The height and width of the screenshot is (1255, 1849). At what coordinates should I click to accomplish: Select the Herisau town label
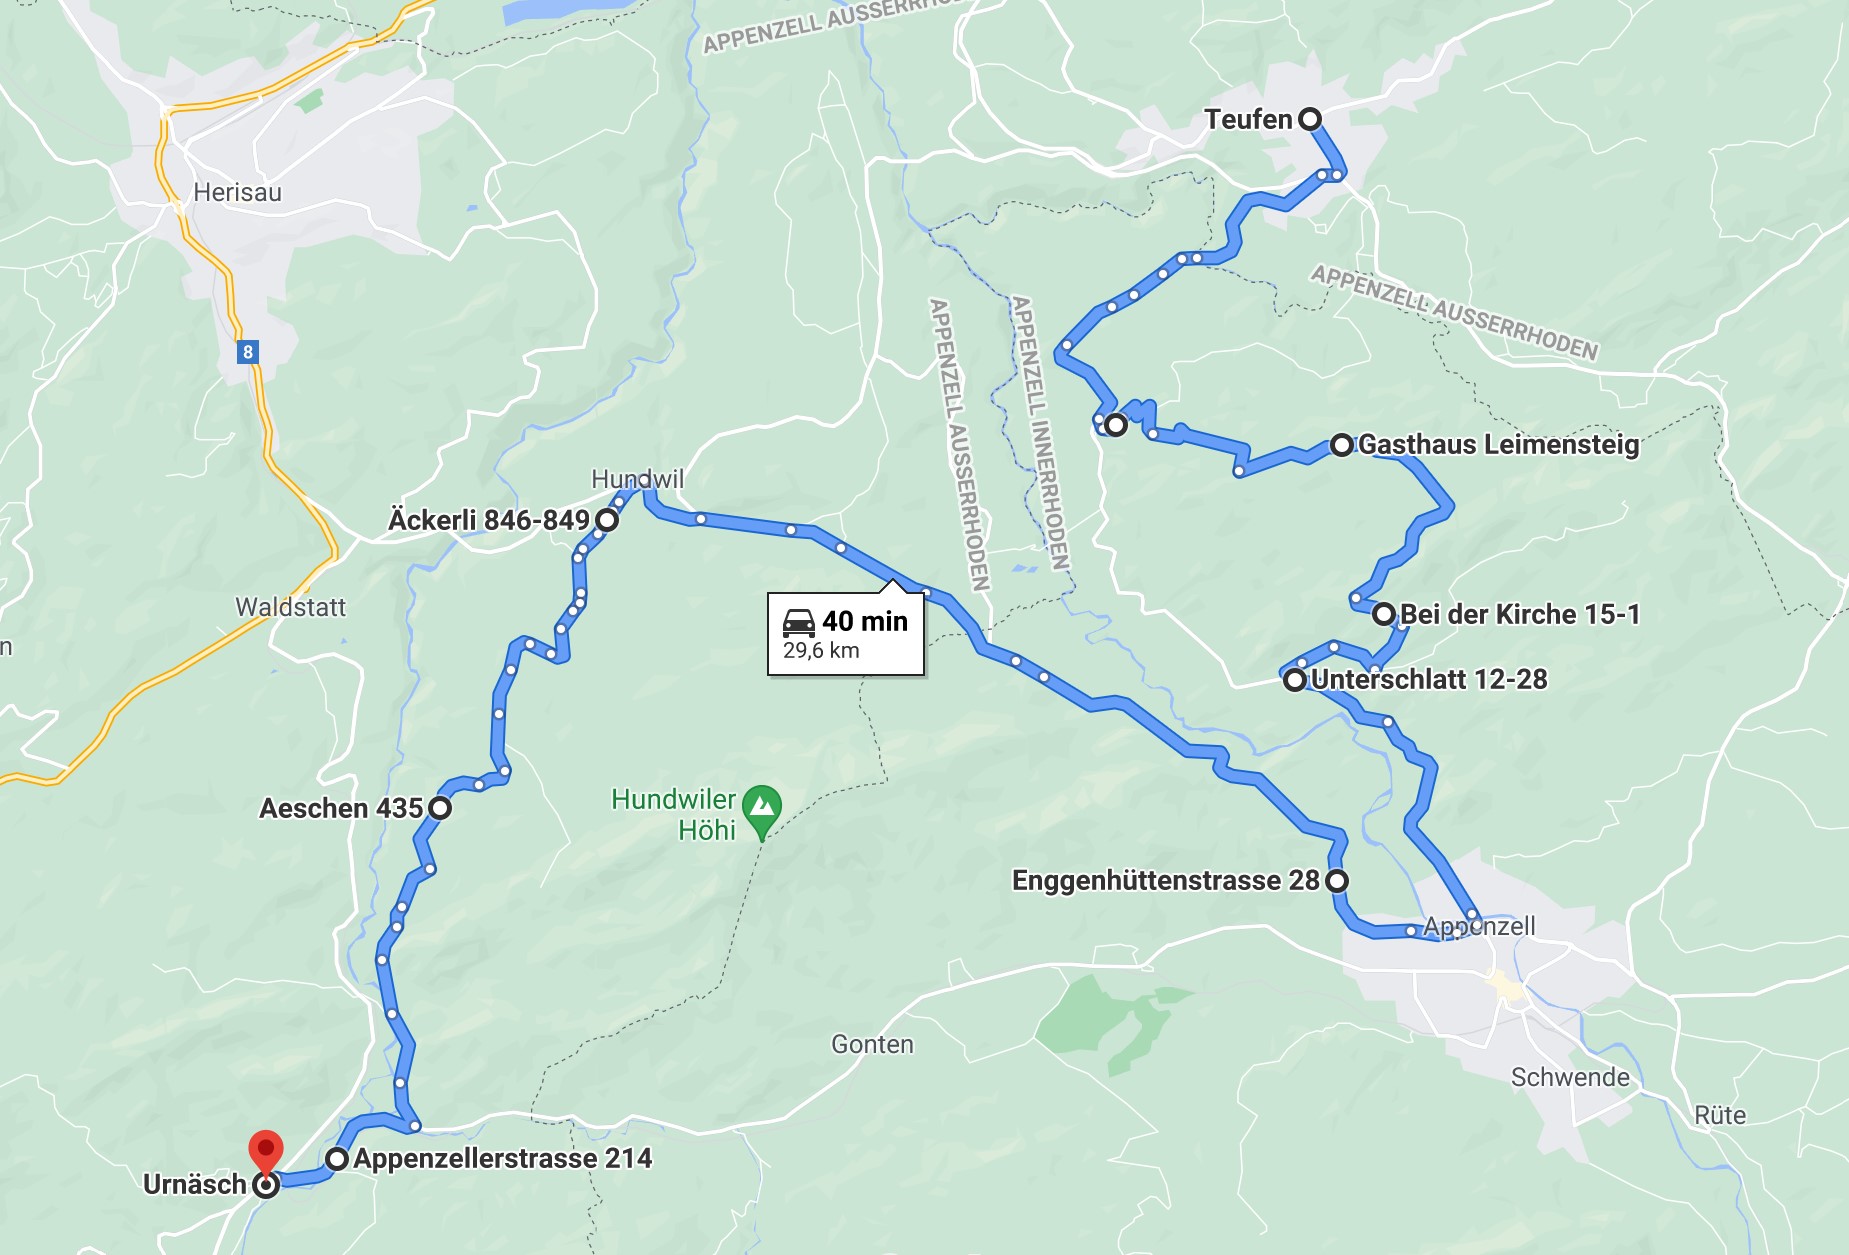point(237,192)
